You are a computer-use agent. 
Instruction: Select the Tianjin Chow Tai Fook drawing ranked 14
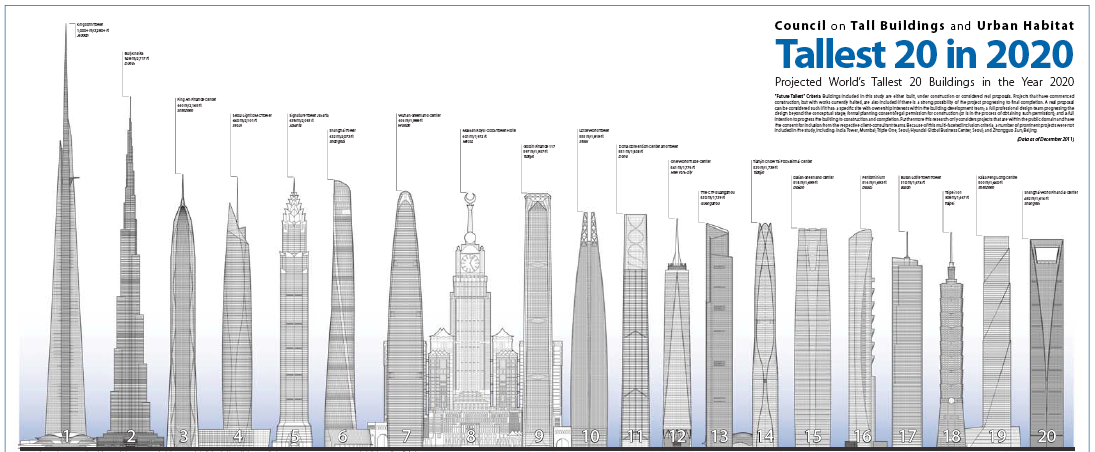tap(765, 334)
